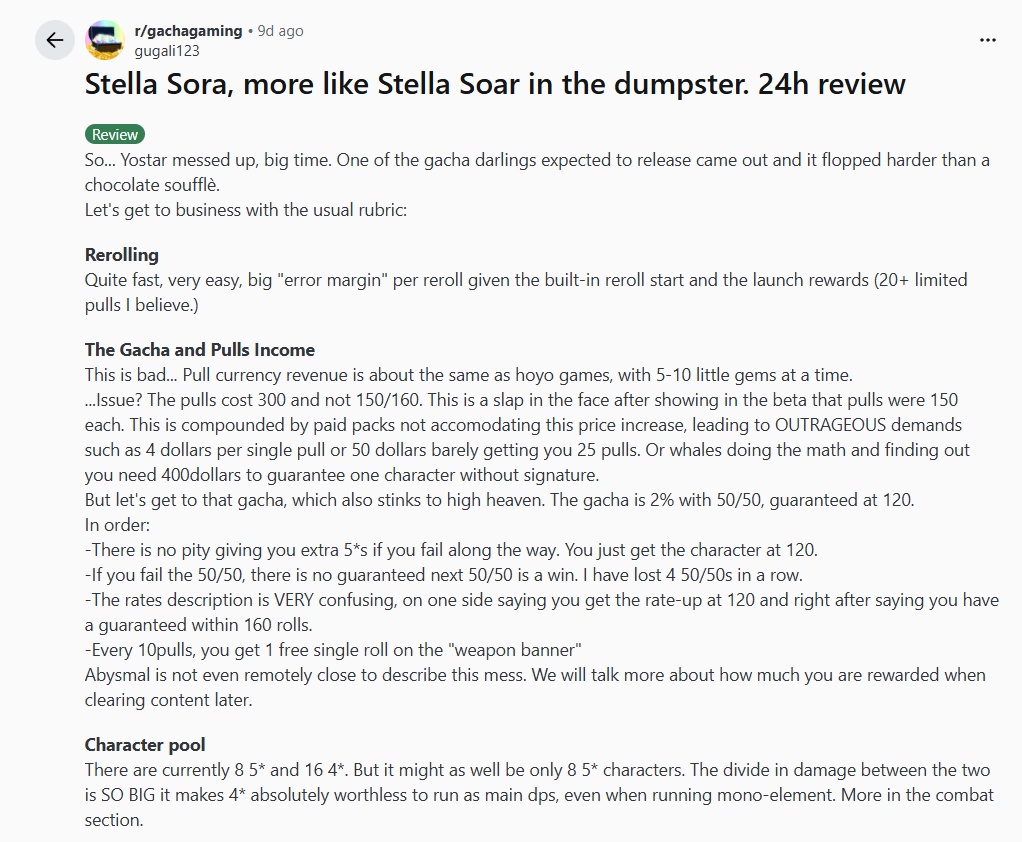The width and height of the screenshot is (1022, 842).
Task: Click the circular back navigation button
Action: pyautogui.click(x=55, y=40)
